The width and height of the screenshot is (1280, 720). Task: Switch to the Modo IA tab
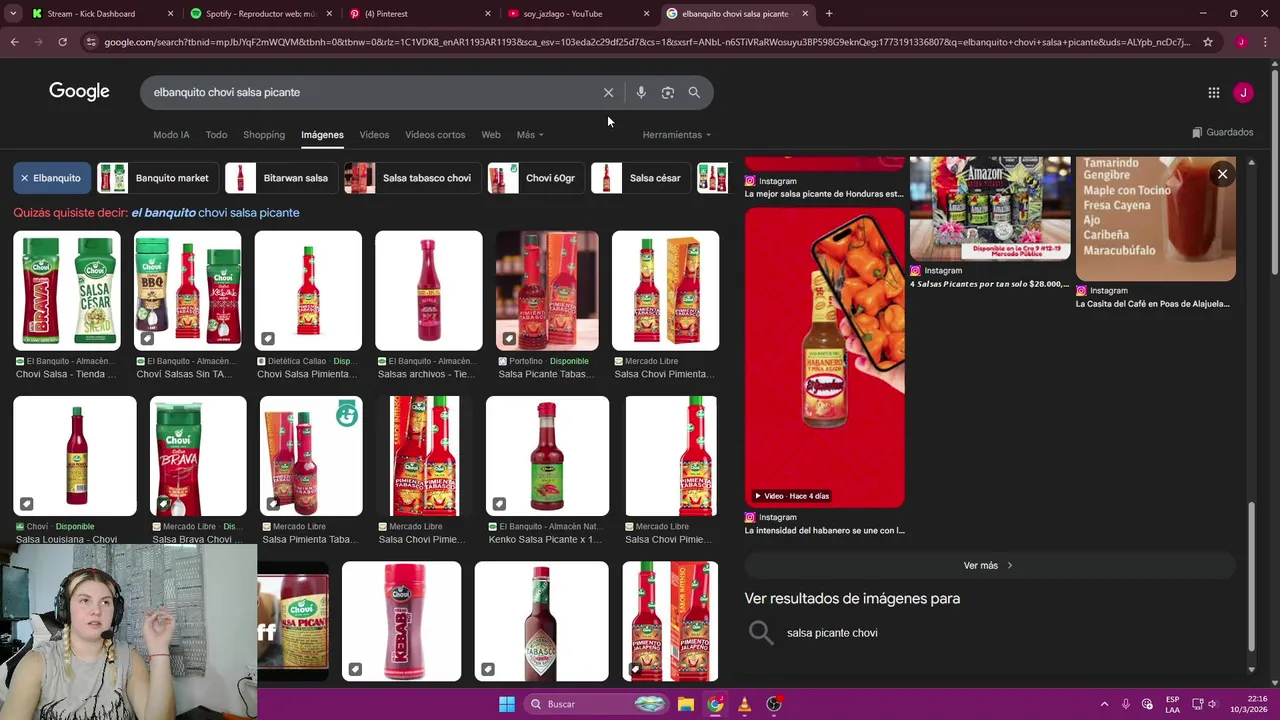tap(171, 134)
